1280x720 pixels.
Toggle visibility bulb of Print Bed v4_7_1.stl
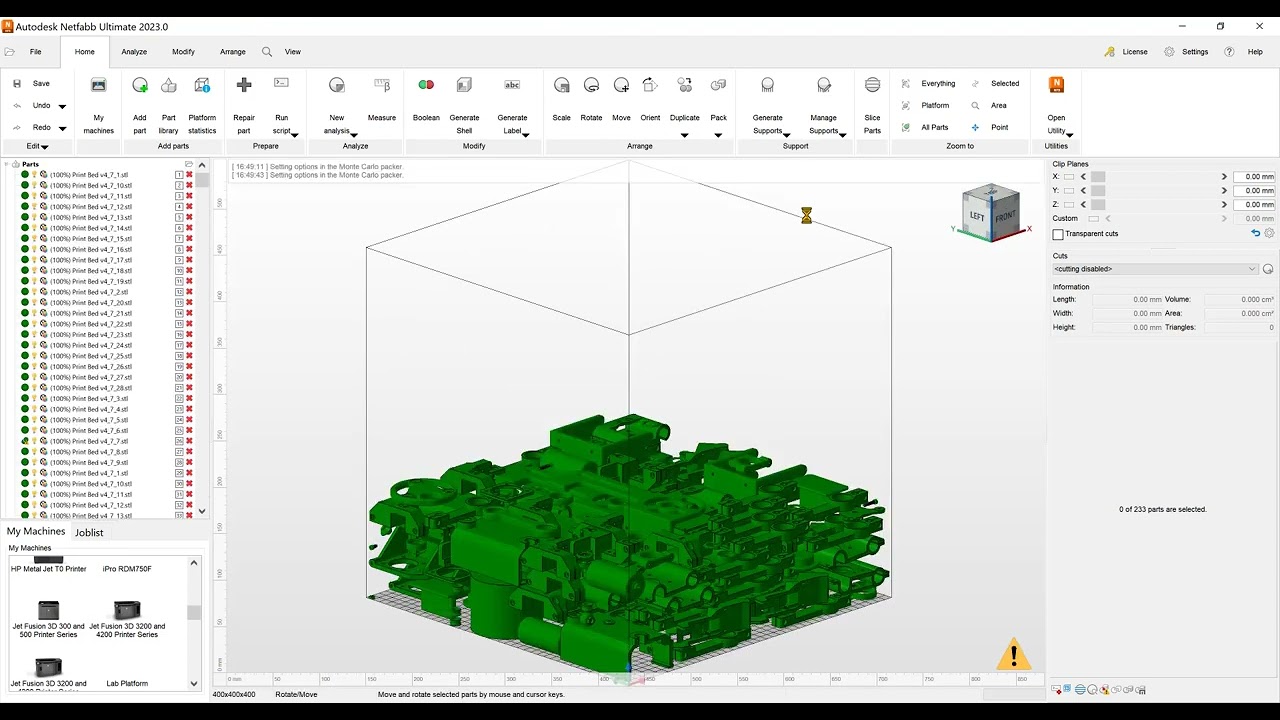[34, 175]
